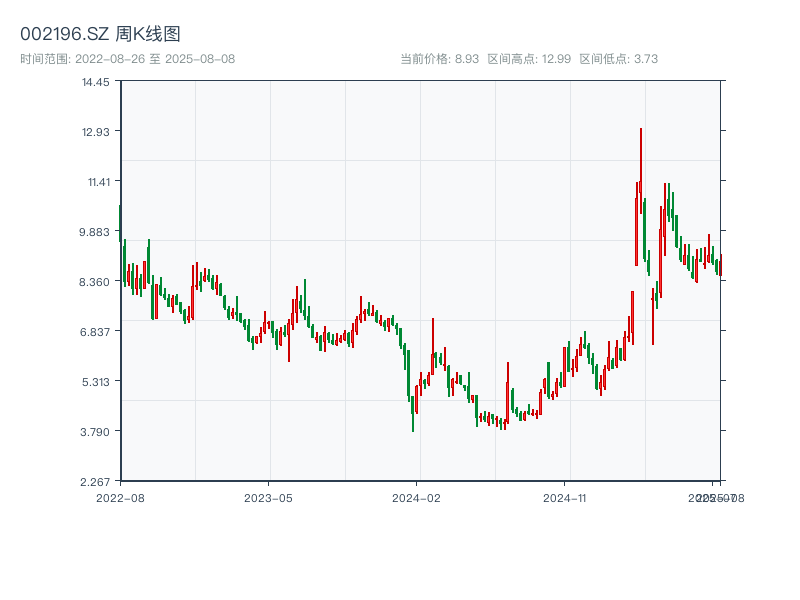Click x-axis date label 2024-02
Screen dimensions: 800x600
416,498
